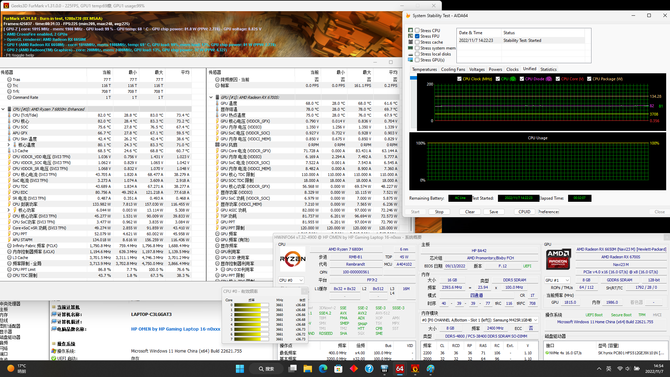Open network settings from system tray
670x377 pixels.
pyautogui.click(x=620, y=368)
